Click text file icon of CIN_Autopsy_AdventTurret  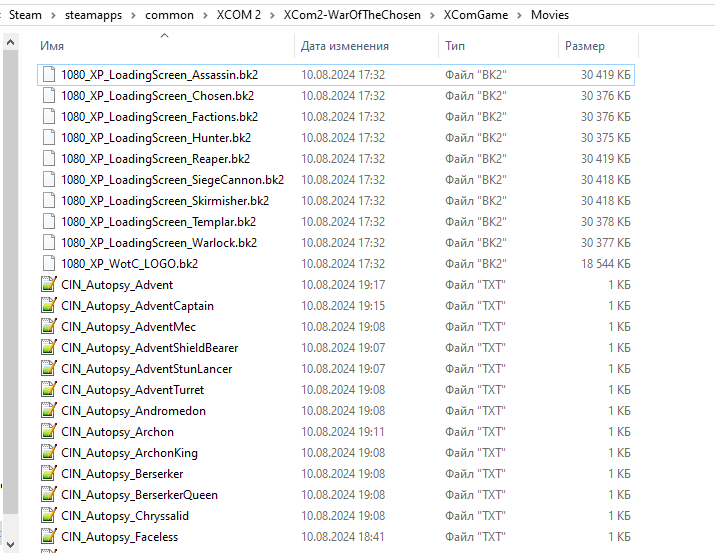[x=49, y=389]
